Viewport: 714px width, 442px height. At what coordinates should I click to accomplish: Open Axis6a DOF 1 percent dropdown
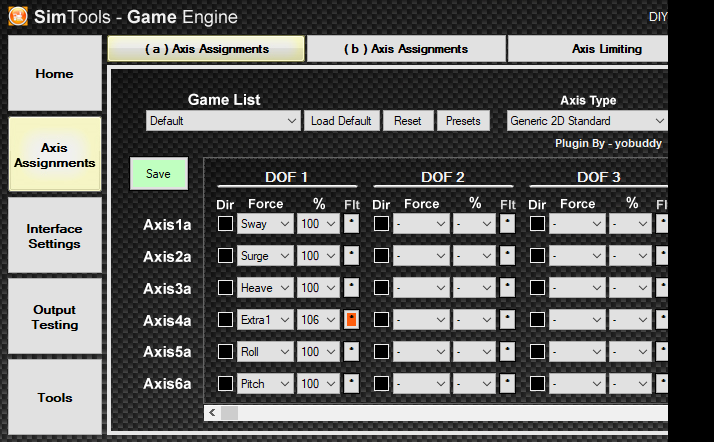(x=318, y=383)
